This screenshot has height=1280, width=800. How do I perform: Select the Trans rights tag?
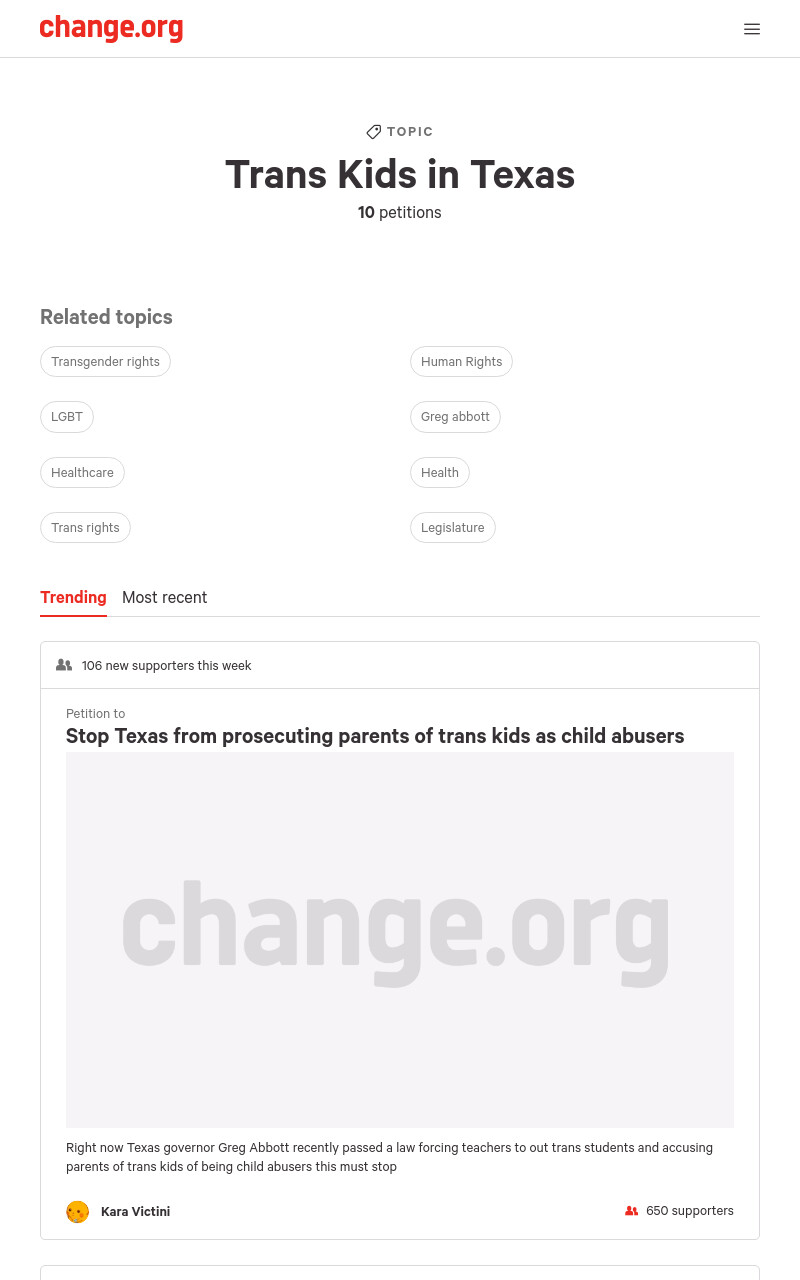click(85, 527)
